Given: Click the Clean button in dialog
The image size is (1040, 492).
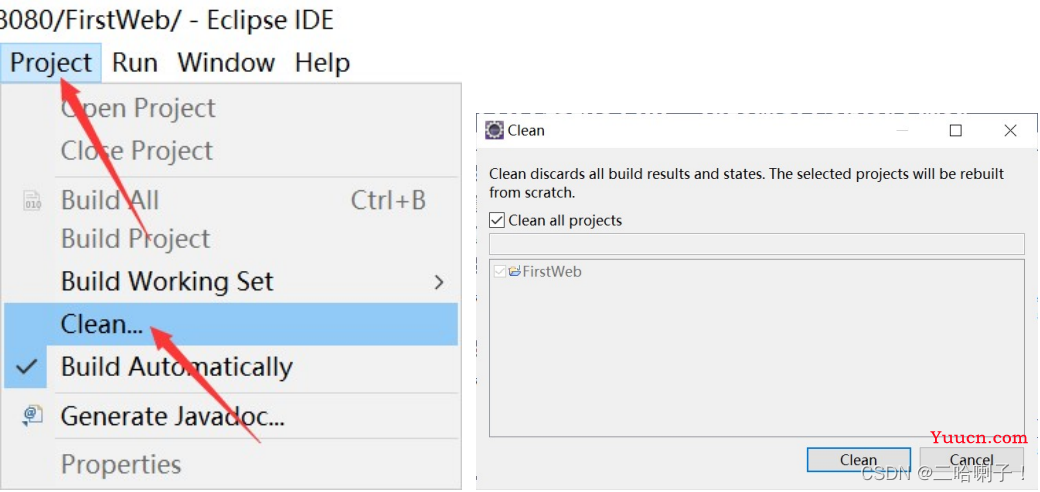Looking at the screenshot, I should [x=858, y=460].
